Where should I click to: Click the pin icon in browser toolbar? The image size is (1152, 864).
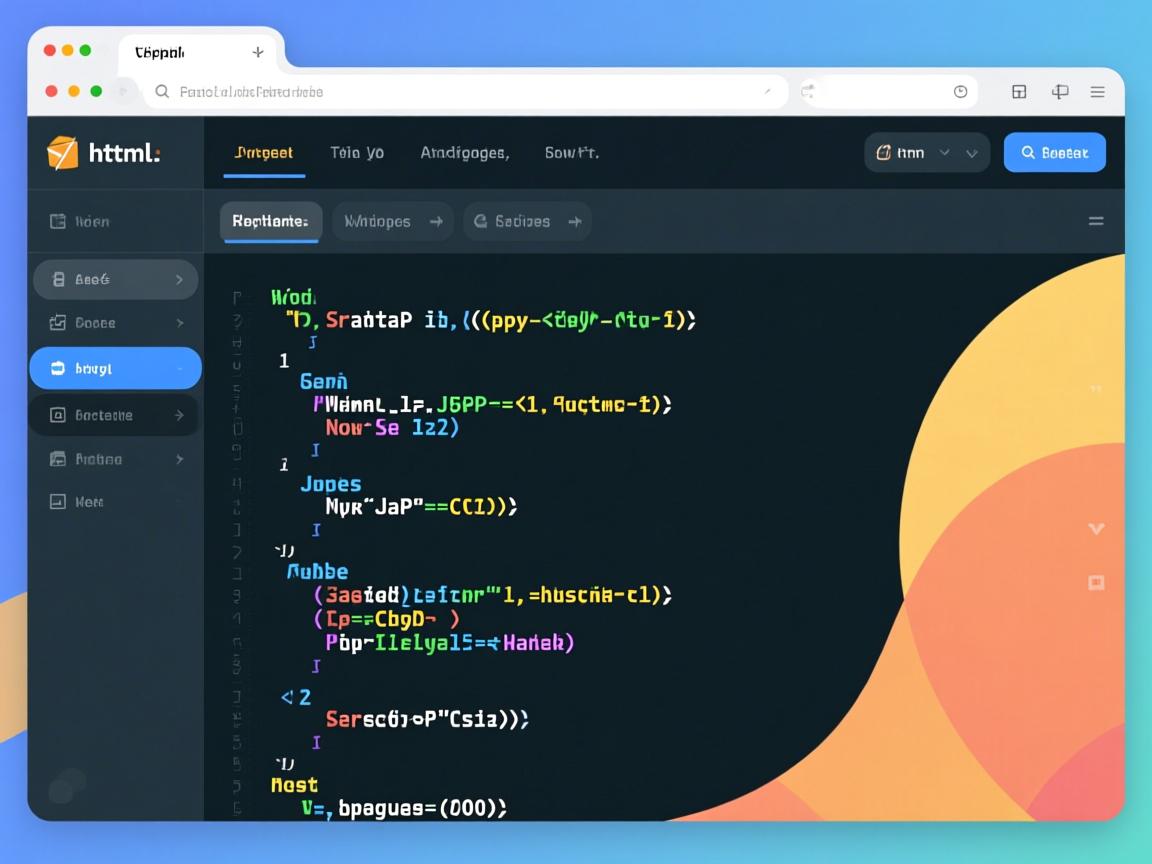(1060, 92)
